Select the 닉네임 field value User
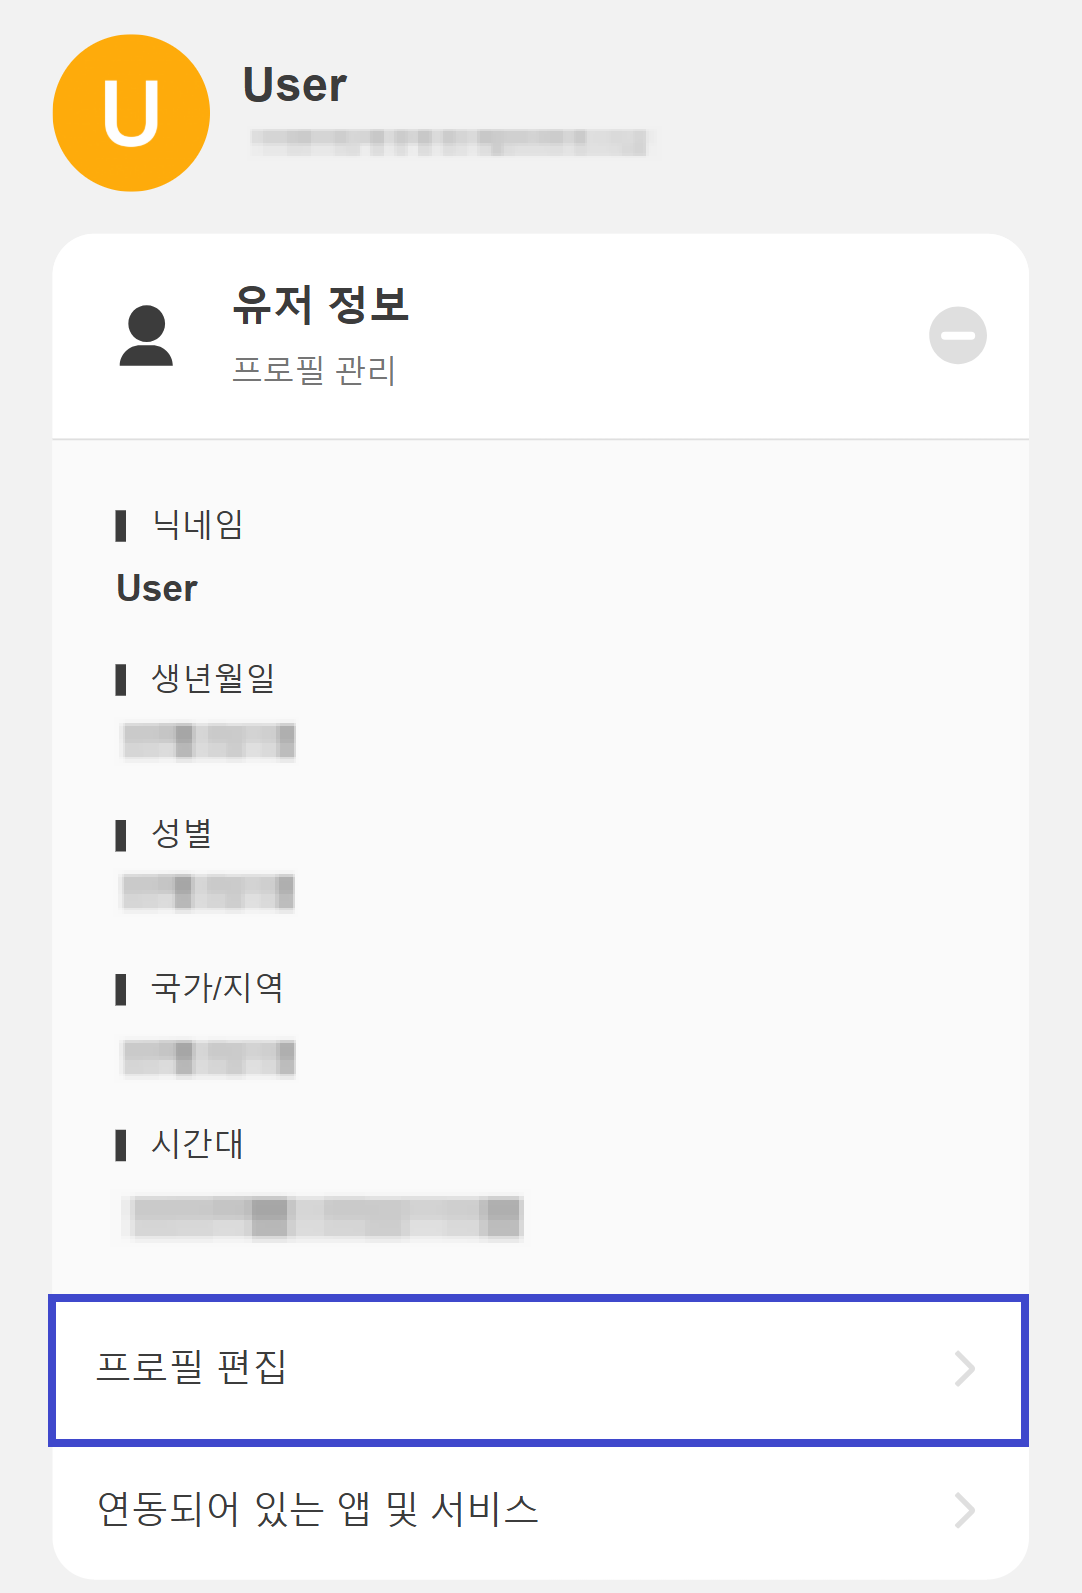1082x1593 pixels. 156,587
